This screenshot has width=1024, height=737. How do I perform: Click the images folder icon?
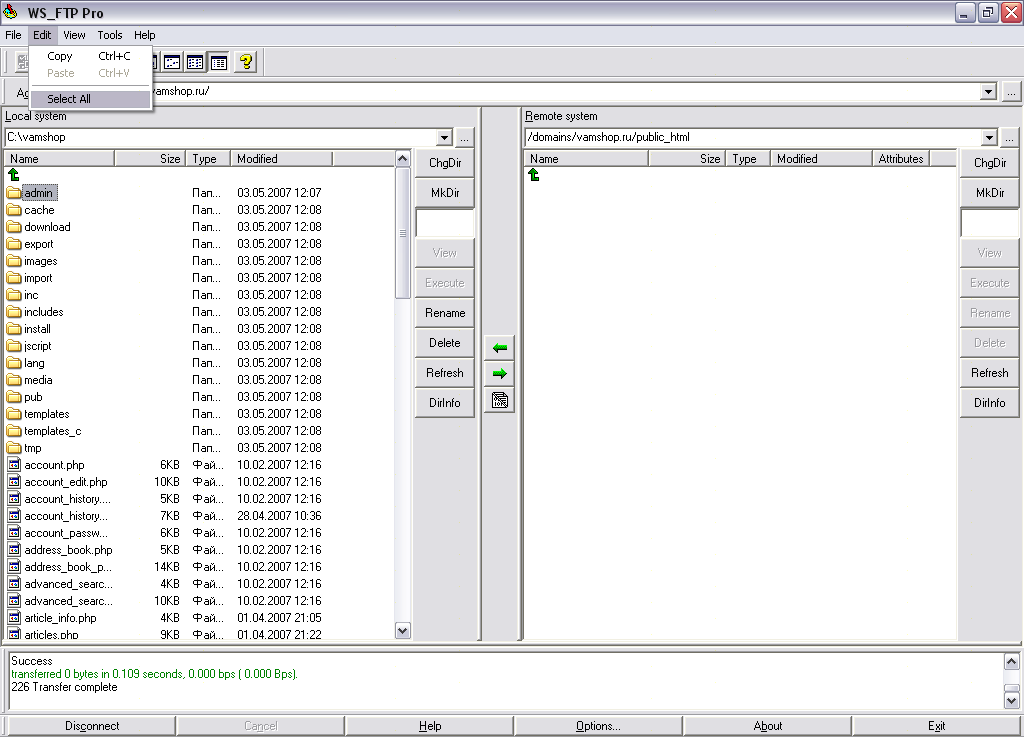(x=14, y=260)
